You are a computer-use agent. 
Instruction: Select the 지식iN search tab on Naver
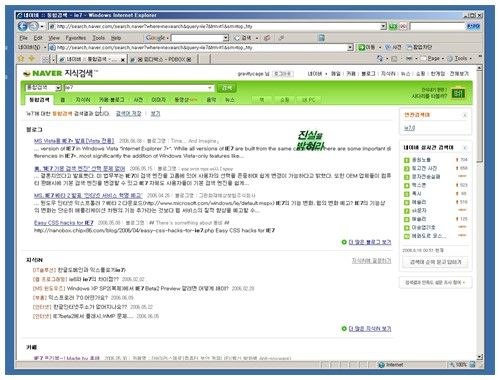pos(83,100)
